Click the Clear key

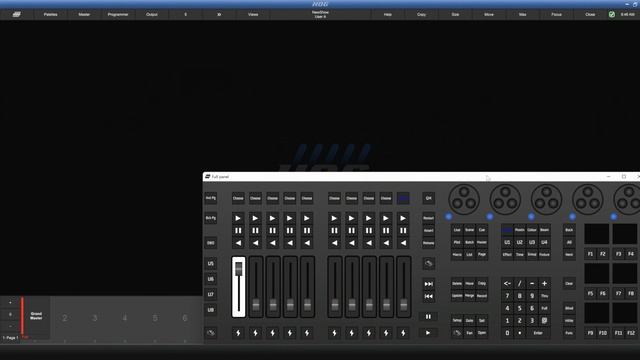pos(569,284)
